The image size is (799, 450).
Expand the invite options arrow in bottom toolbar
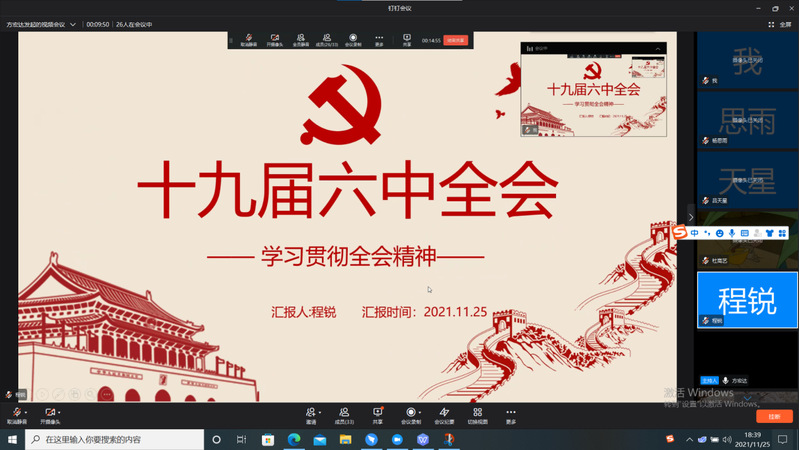tap(319, 412)
